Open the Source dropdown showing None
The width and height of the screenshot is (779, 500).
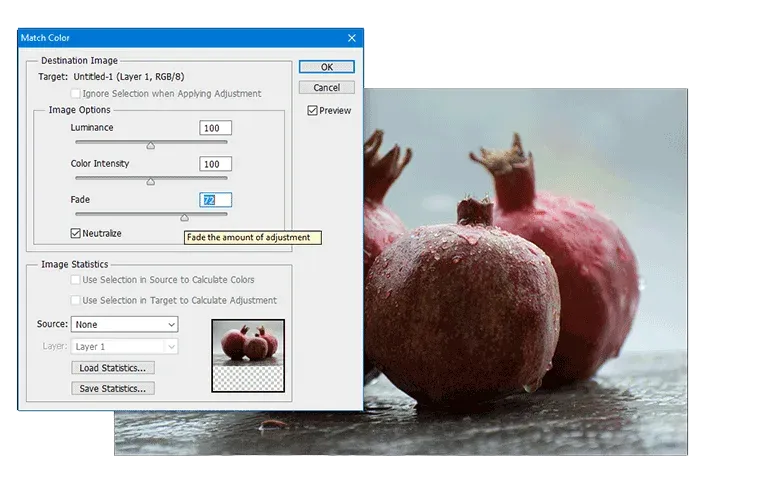coord(125,325)
